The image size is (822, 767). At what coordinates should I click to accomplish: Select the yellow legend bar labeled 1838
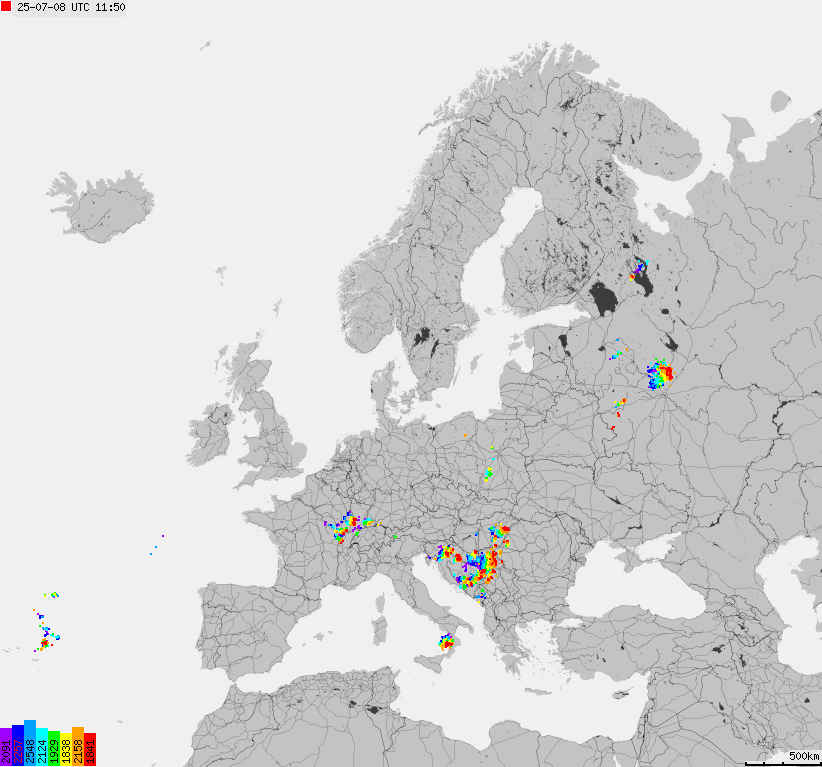(66, 750)
